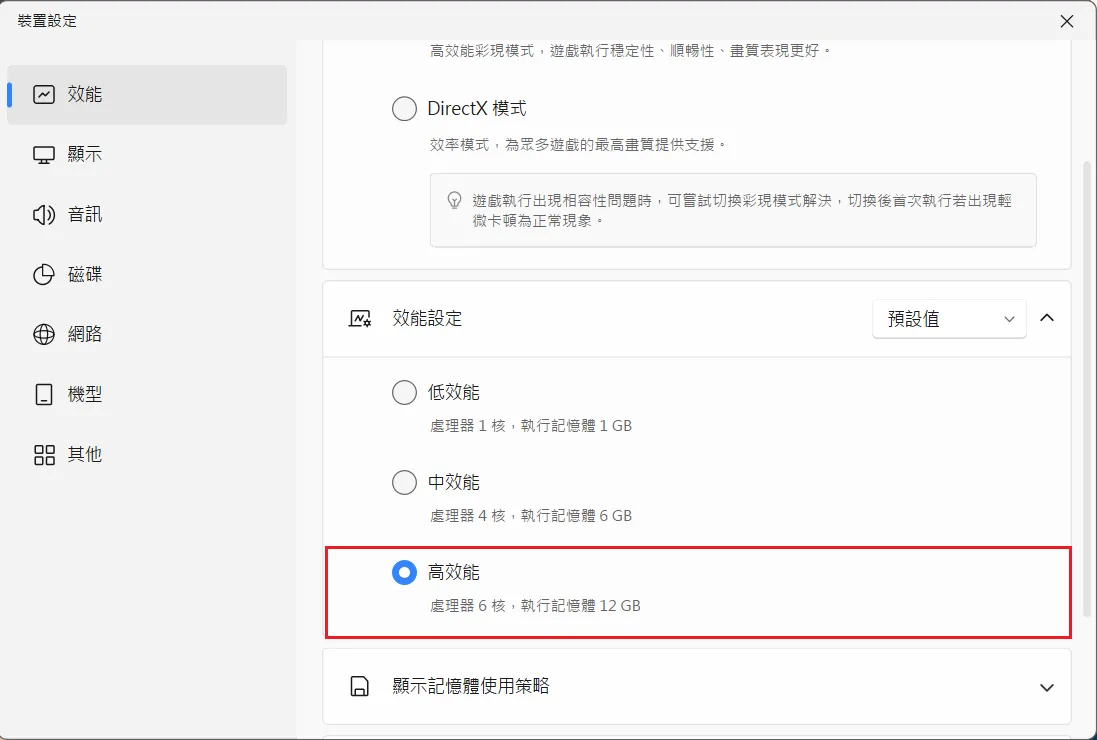Open the 顯示 settings panel
The width and height of the screenshot is (1097, 740).
(x=41, y=154)
